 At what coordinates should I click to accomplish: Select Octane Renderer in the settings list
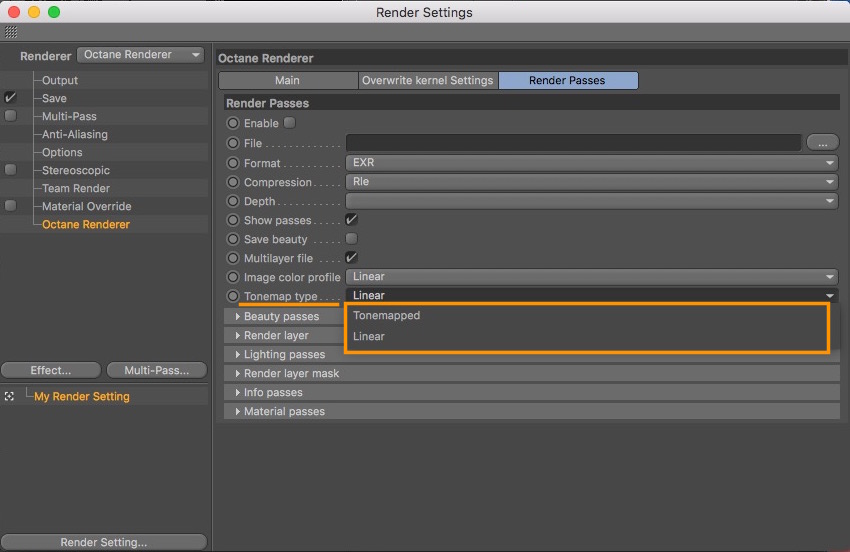point(86,224)
